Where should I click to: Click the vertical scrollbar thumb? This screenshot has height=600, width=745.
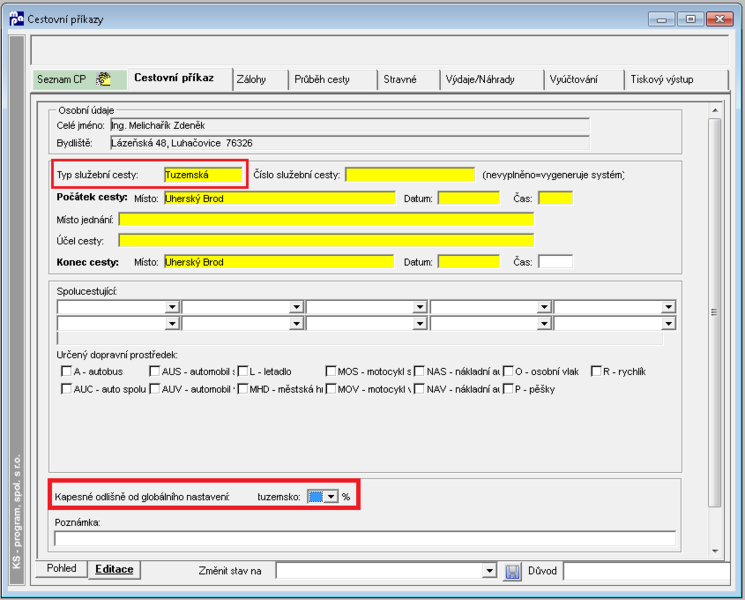[714, 313]
